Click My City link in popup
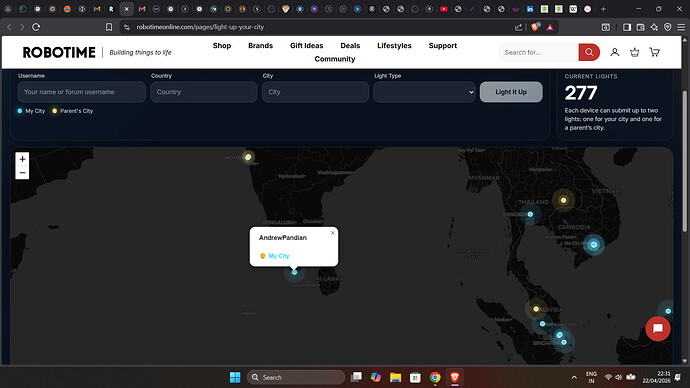Viewport: 690px width, 388px height. pyautogui.click(x=279, y=256)
